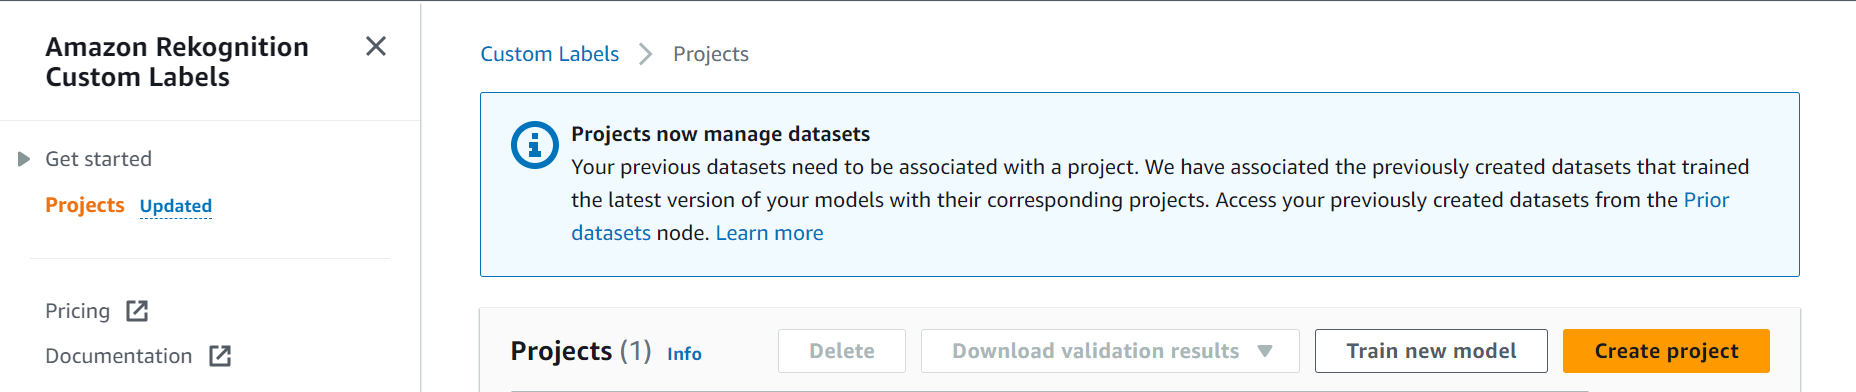Open Info link next to Projects heading
Viewport: 1856px width, 392px height.
coord(684,353)
